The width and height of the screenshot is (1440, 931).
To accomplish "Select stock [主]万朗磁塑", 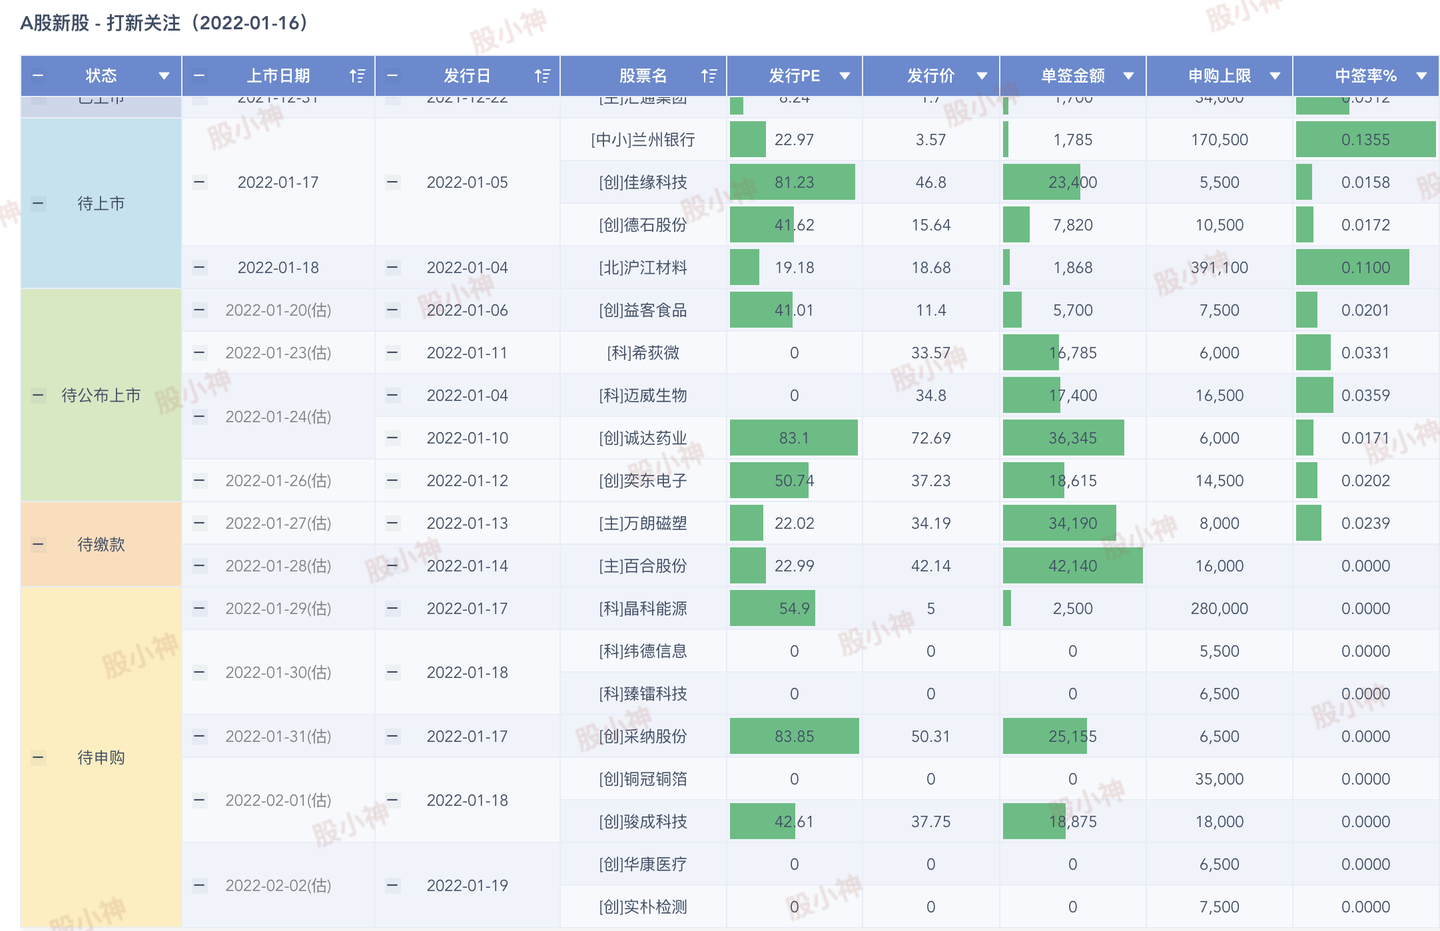I will (x=643, y=523).
